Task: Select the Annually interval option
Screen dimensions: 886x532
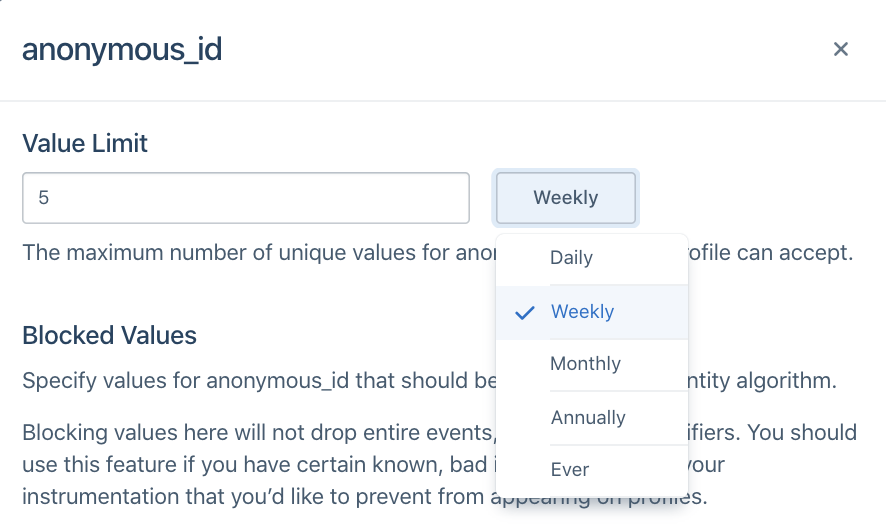Action: [588, 418]
